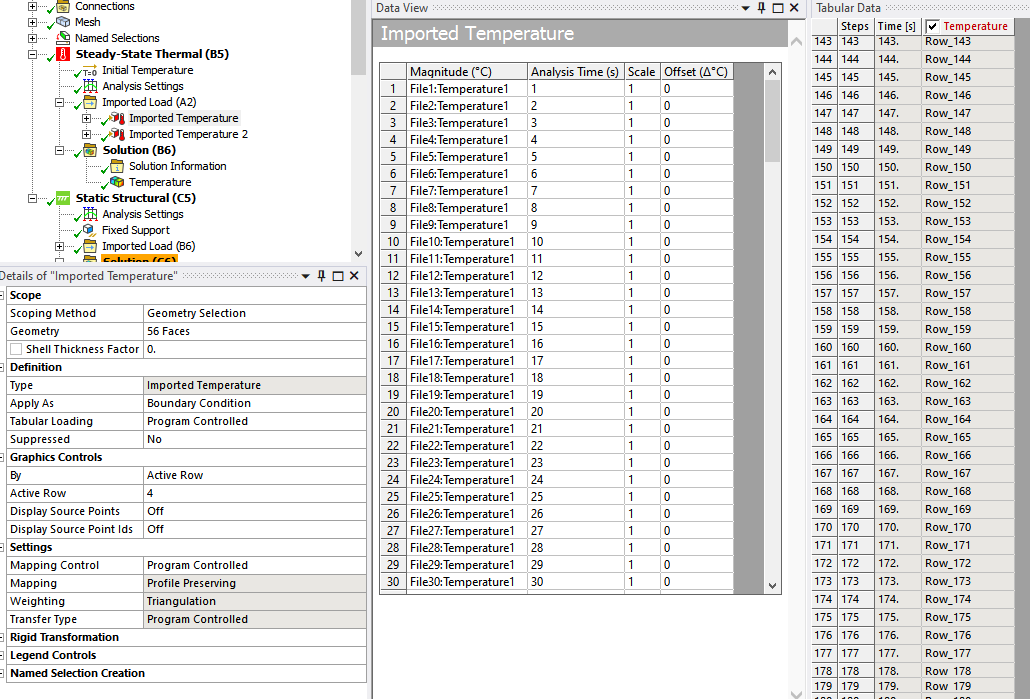Viewport: 1030px width, 699px height.
Task: Close the Details of Imported Temperature panel
Action: coord(354,276)
